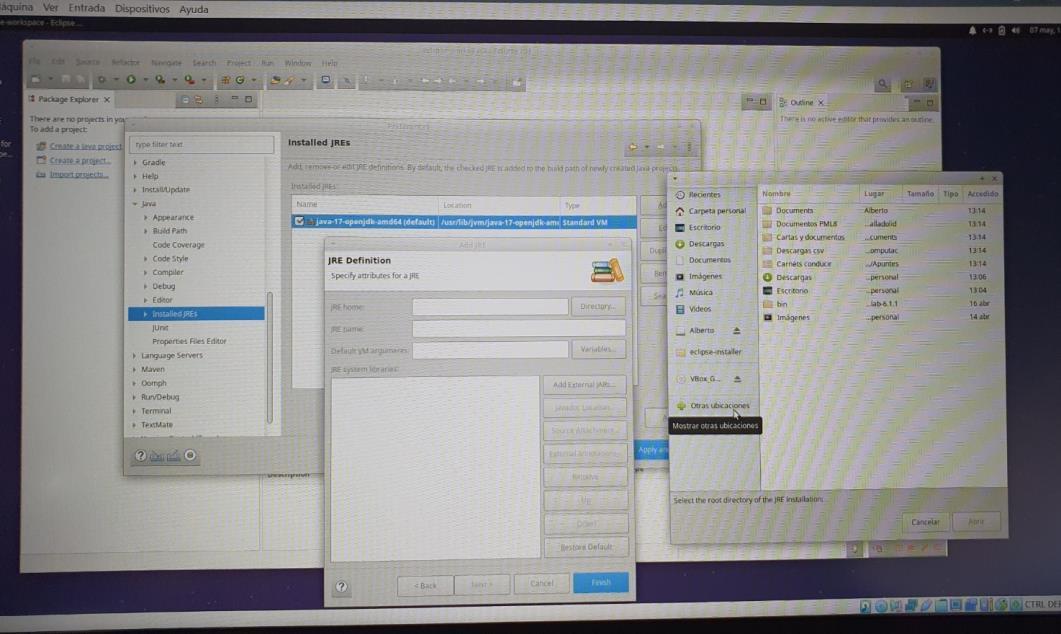Click Add External JARs... button

(x=584, y=385)
